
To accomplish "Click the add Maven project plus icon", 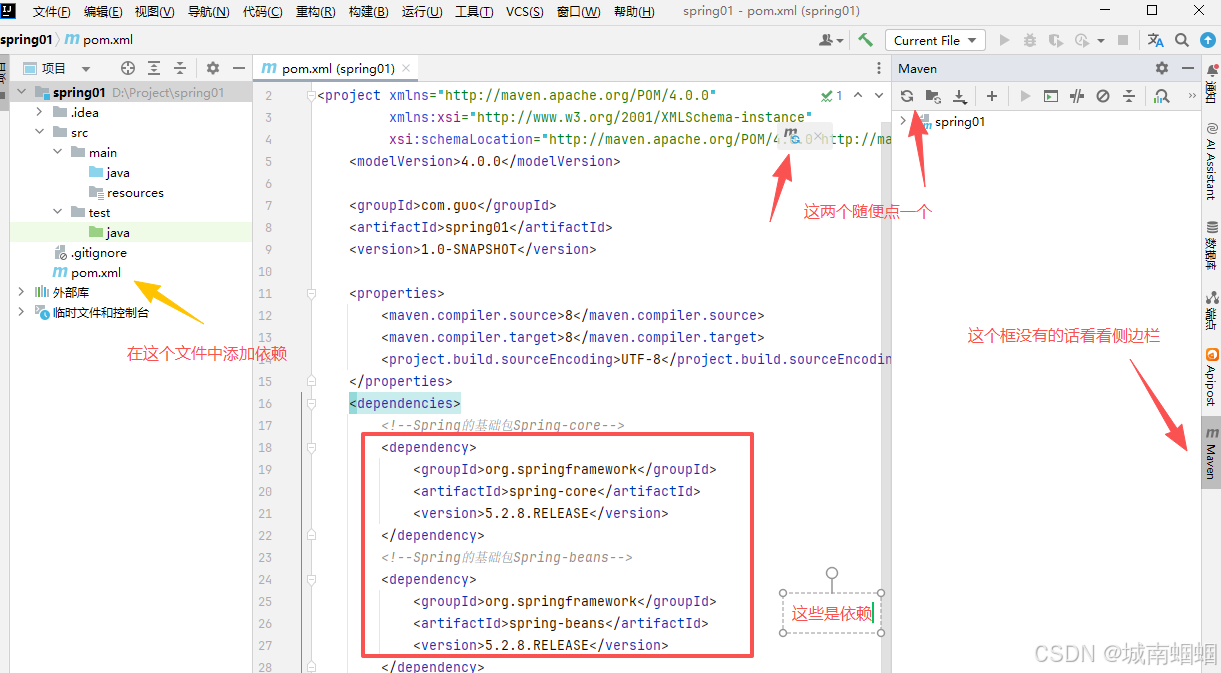I will coord(992,96).
